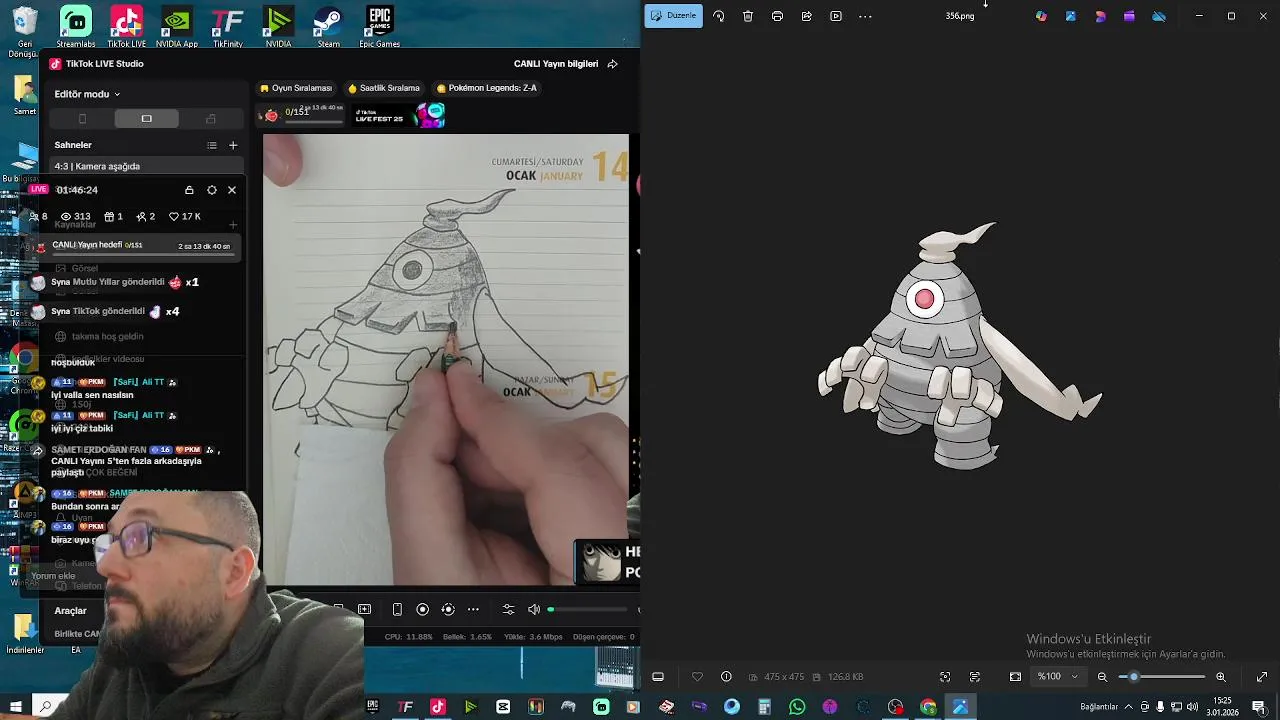Screen dimensions: 1280x720
Task: Open the live overlay settings gear icon
Action: pos(211,190)
